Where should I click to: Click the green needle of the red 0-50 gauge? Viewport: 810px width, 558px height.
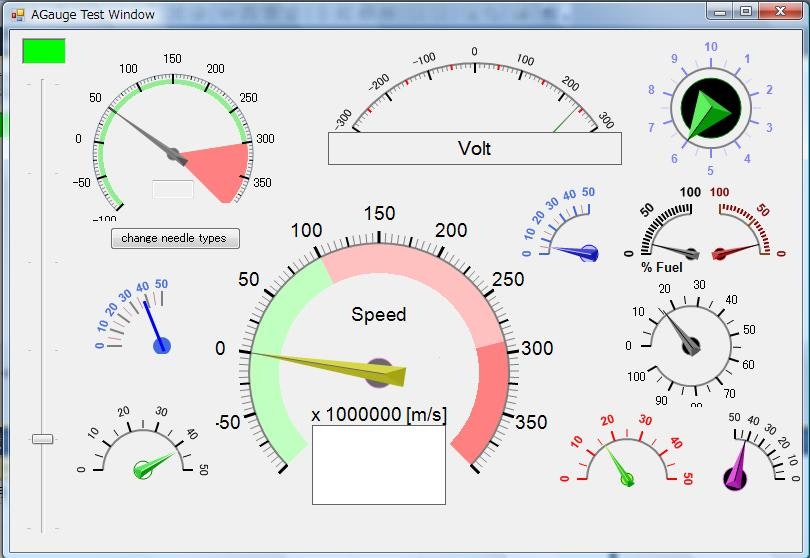pyautogui.click(x=619, y=466)
